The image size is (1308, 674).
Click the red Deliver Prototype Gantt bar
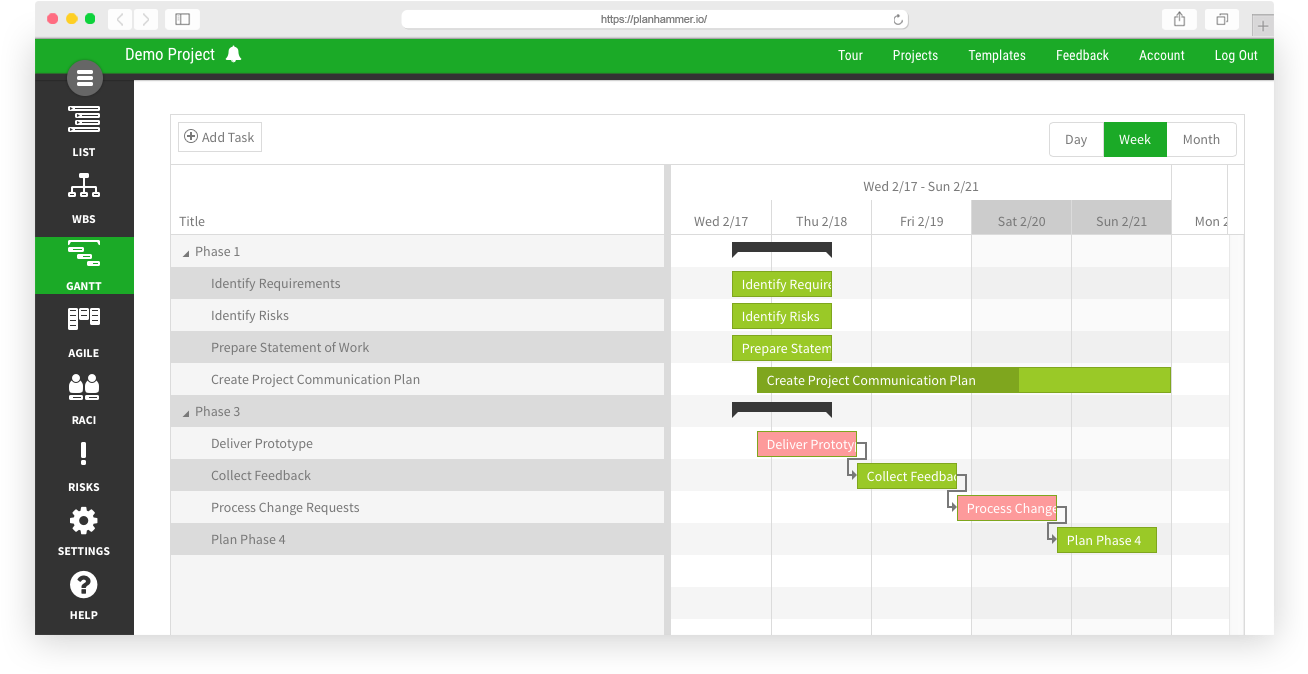pos(807,444)
